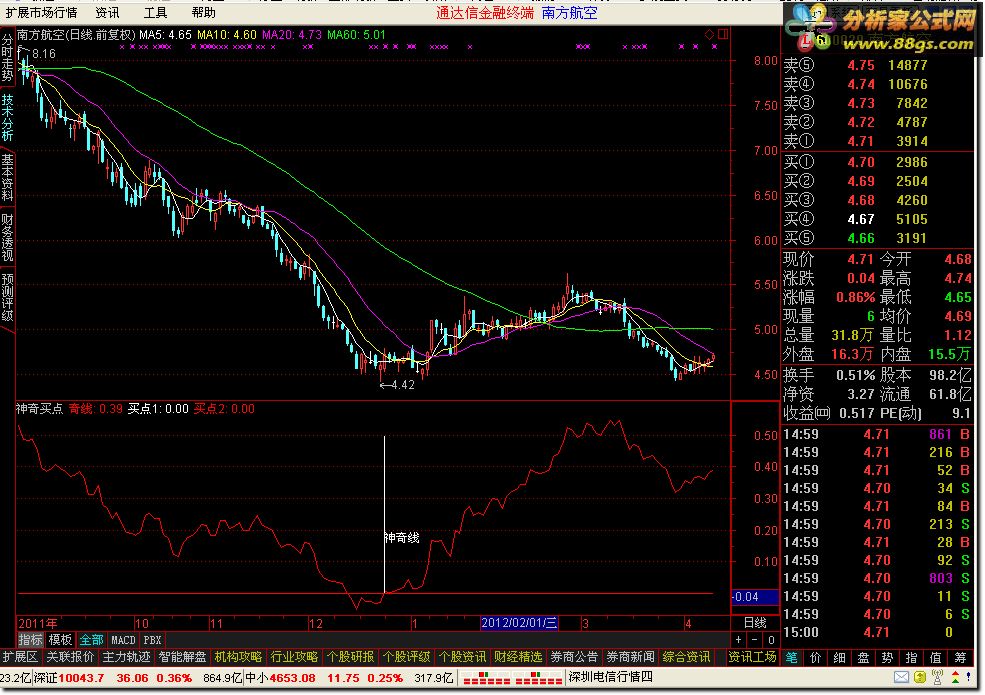Click the -0.04 blue value marker on axis

(x=755, y=596)
